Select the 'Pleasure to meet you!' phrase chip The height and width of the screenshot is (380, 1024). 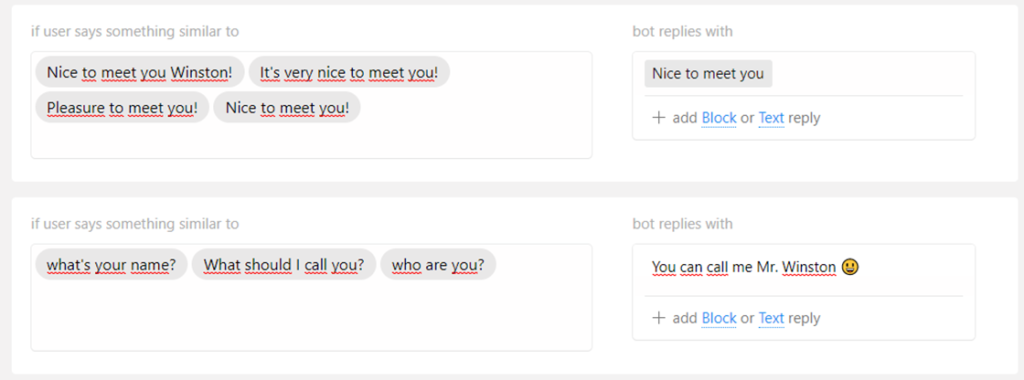click(122, 107)
